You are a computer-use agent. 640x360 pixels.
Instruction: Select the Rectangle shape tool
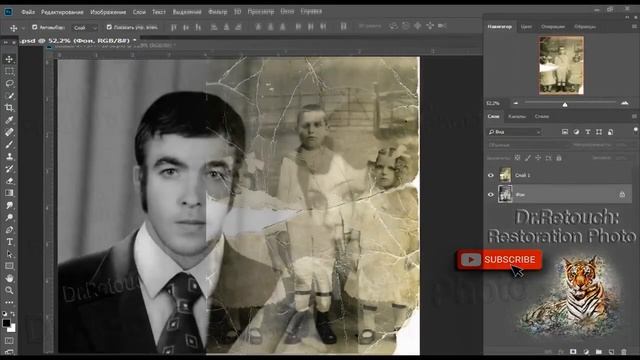[x=9, y=266]
